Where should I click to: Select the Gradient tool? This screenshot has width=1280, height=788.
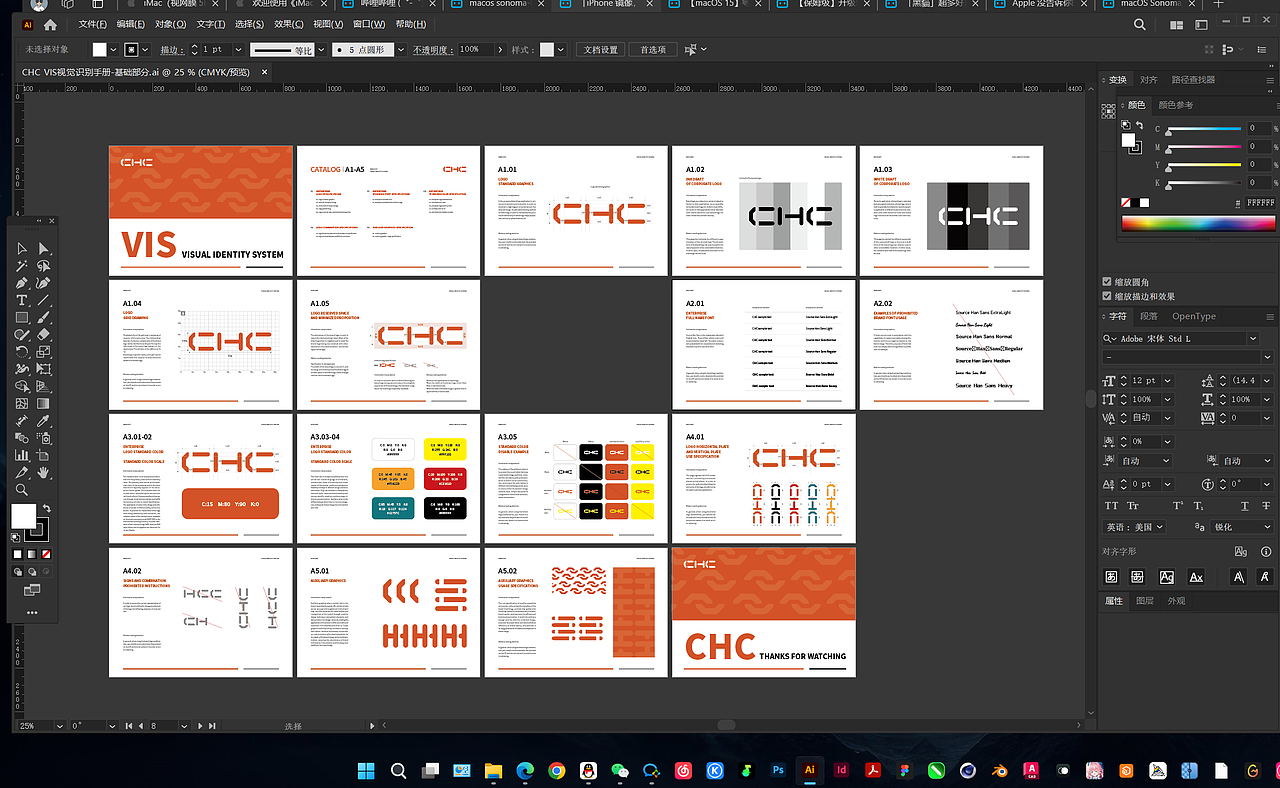click(x=44, y=404)
